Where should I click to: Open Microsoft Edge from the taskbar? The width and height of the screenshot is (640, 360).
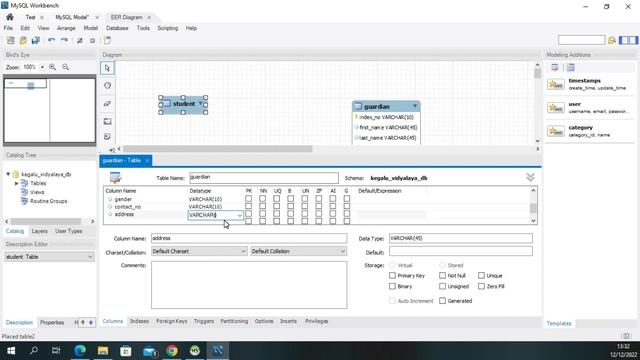[80, 350]
